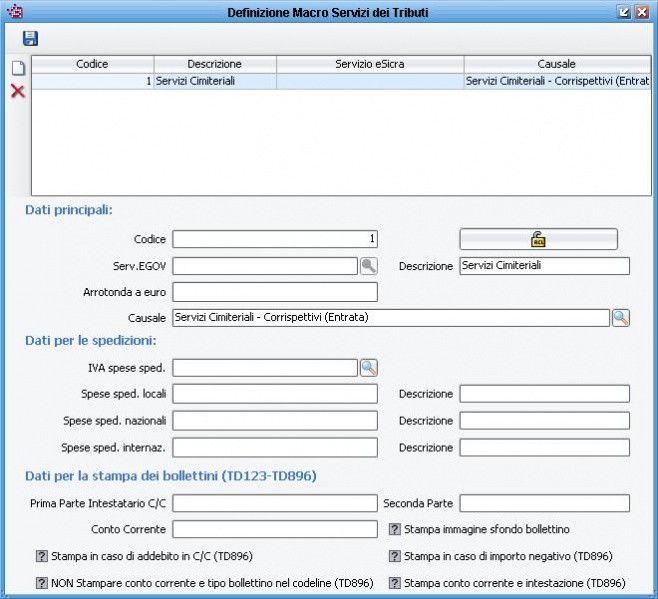Screen dimensions: 658x599
Task: Toggle Stampa immagine sfondo bollettino checkbox
Action: tap(394, 529)
